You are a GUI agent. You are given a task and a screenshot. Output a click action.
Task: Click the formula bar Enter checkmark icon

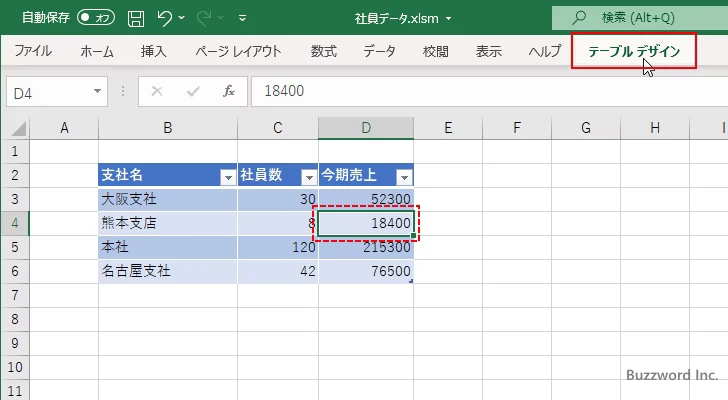[193, 91]
